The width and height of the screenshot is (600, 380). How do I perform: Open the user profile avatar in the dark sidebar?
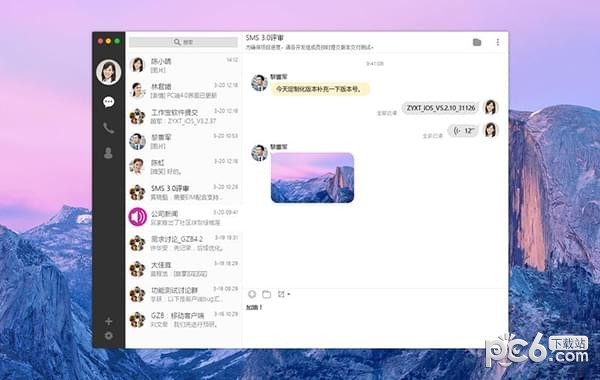coord(109,72)
